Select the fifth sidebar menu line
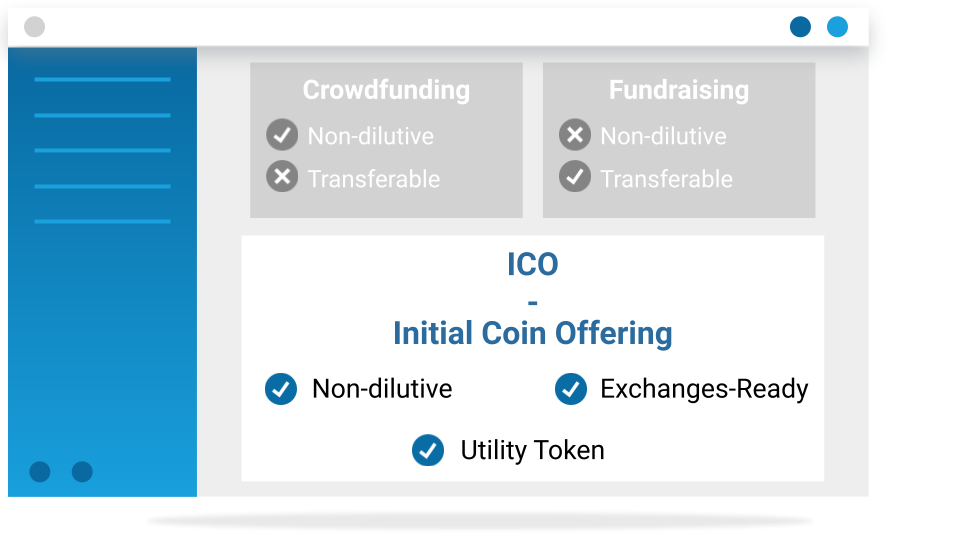960x540 pixels. [102, 222]
